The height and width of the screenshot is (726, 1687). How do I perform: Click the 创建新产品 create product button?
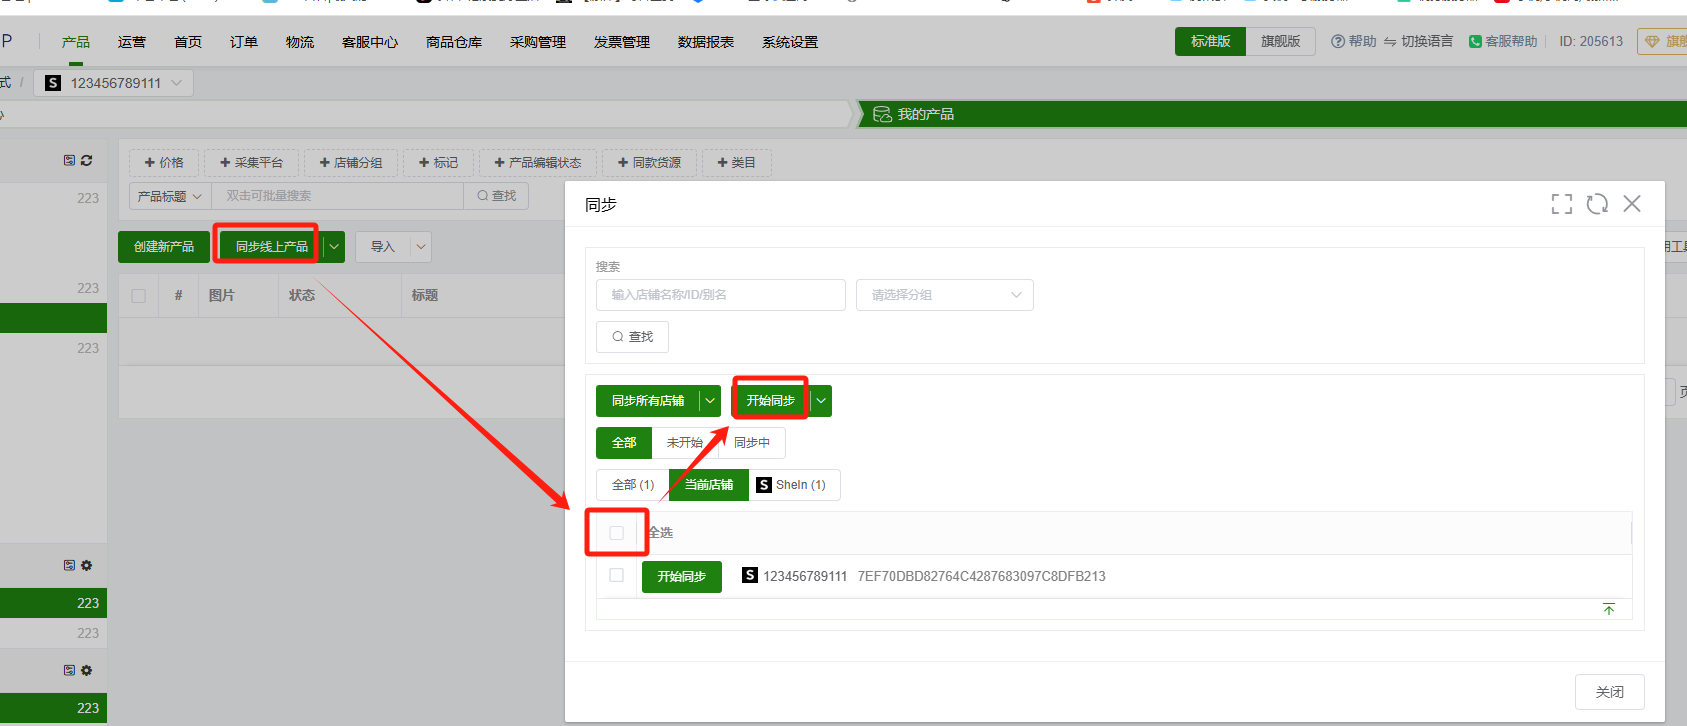pos(164,247)
